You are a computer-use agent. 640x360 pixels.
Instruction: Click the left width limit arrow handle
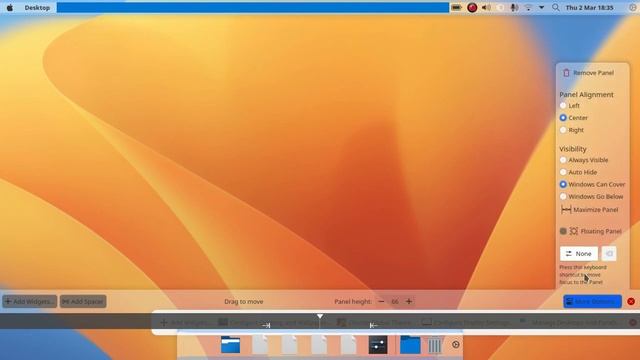[266, 325]
